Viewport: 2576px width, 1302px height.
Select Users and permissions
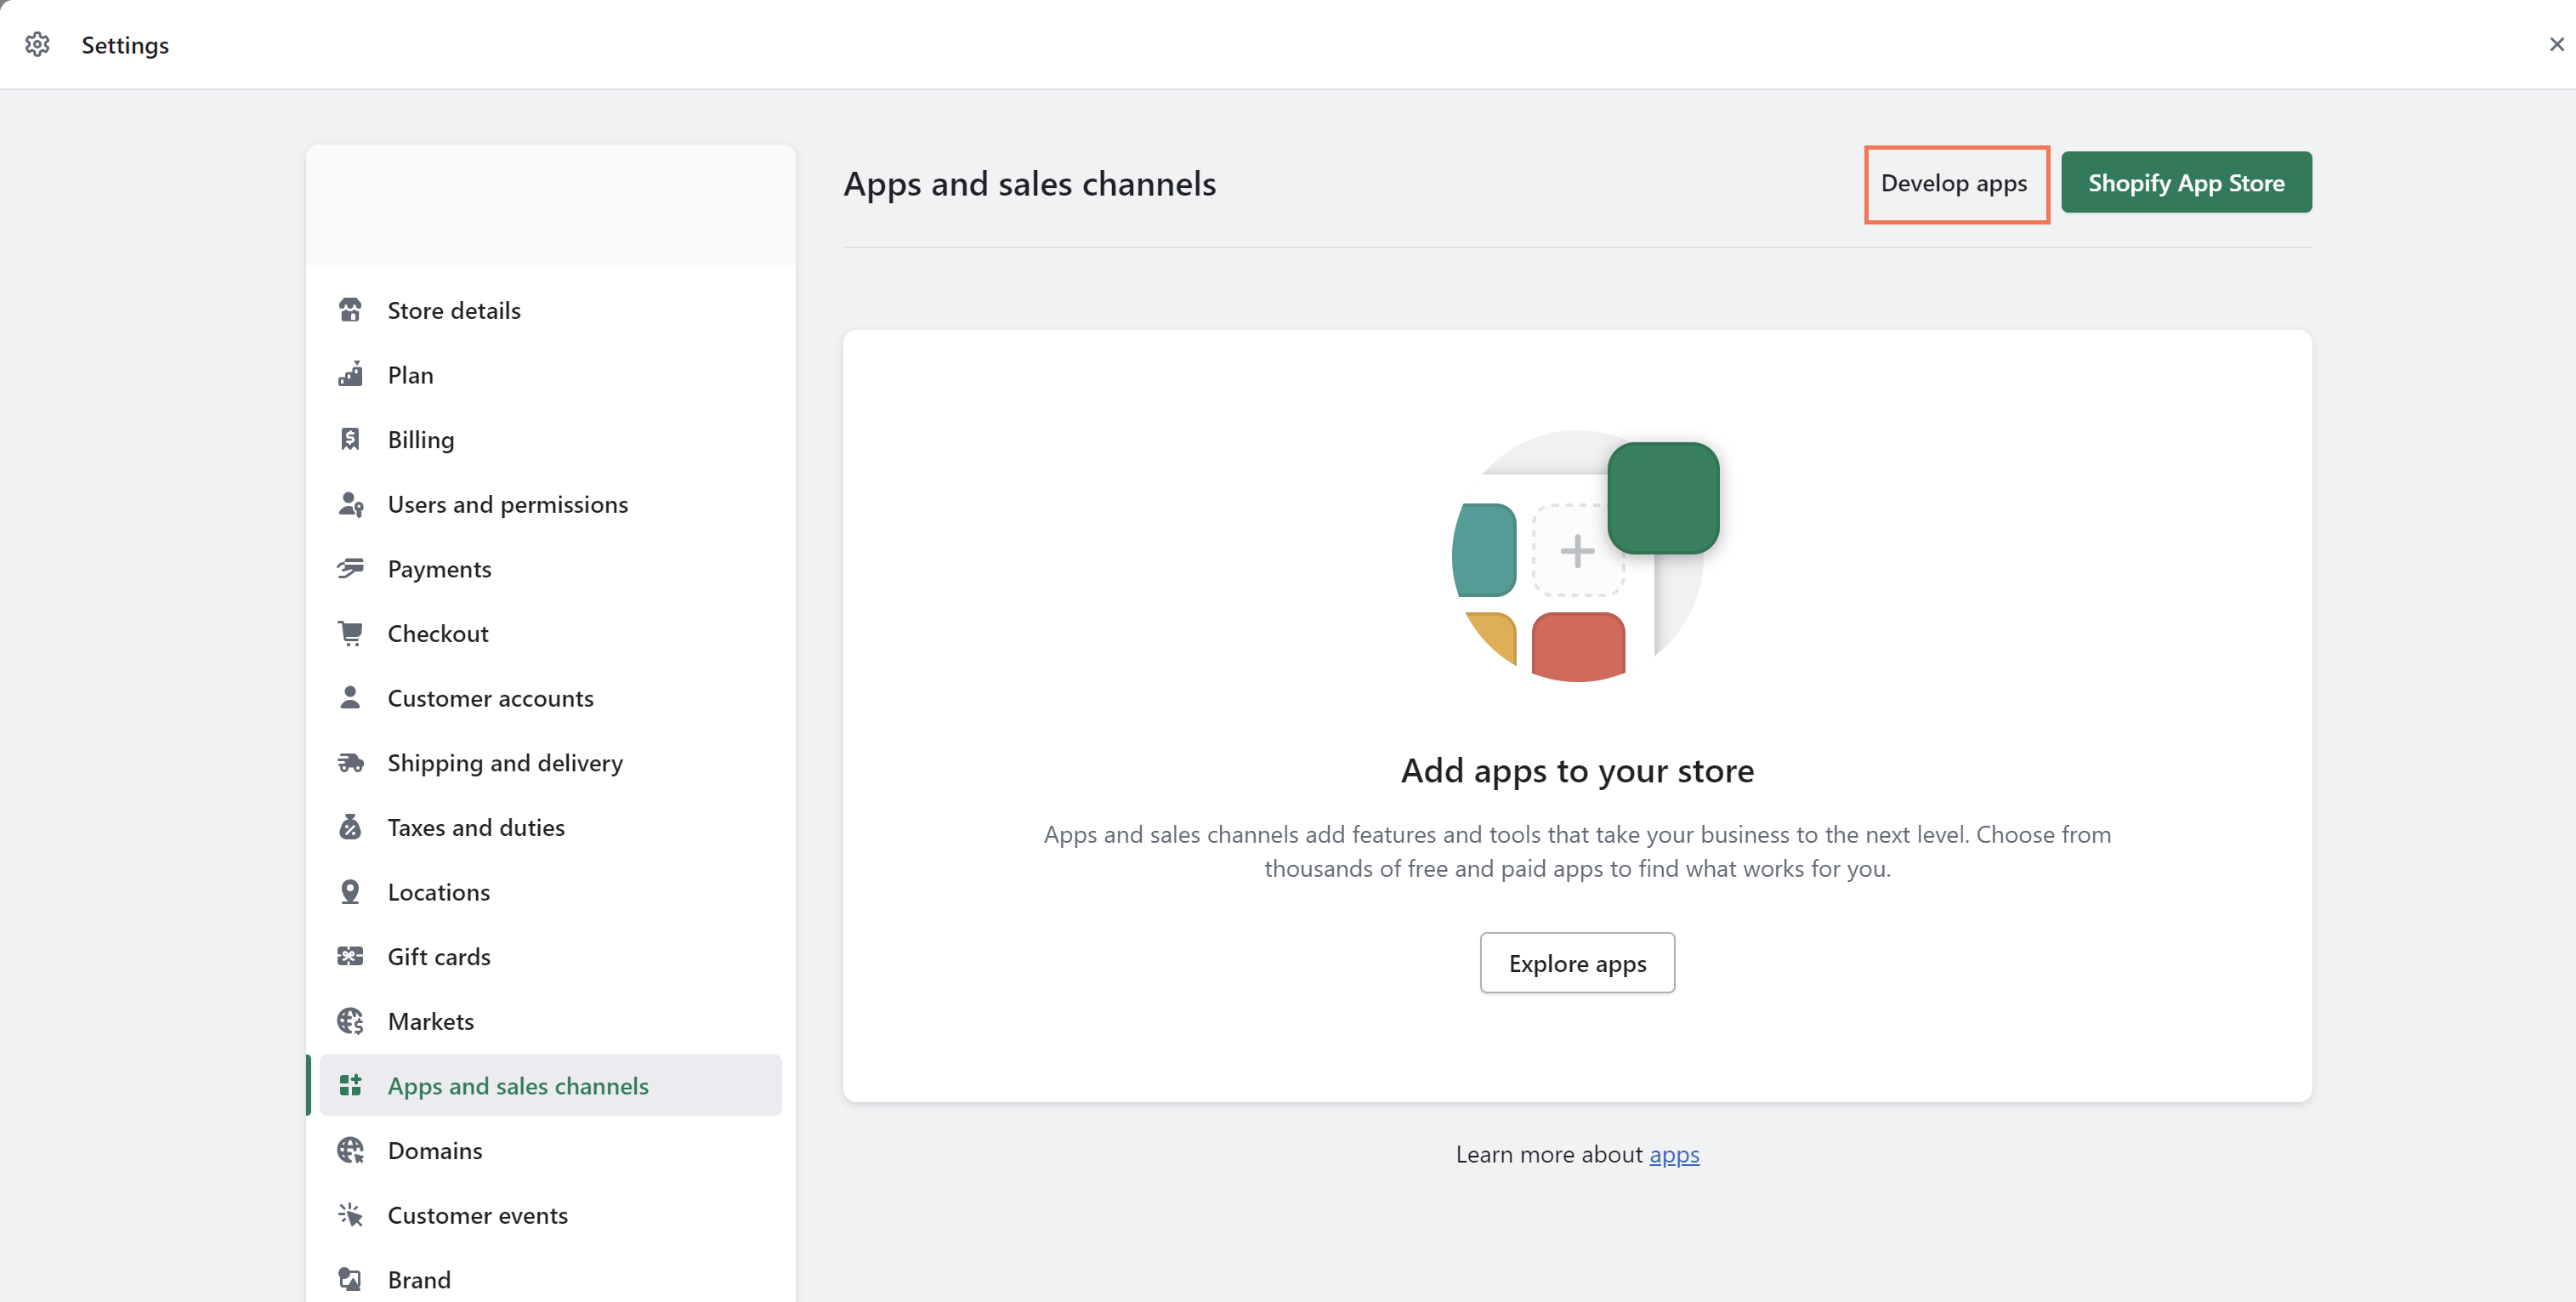[x=551, y=504]
